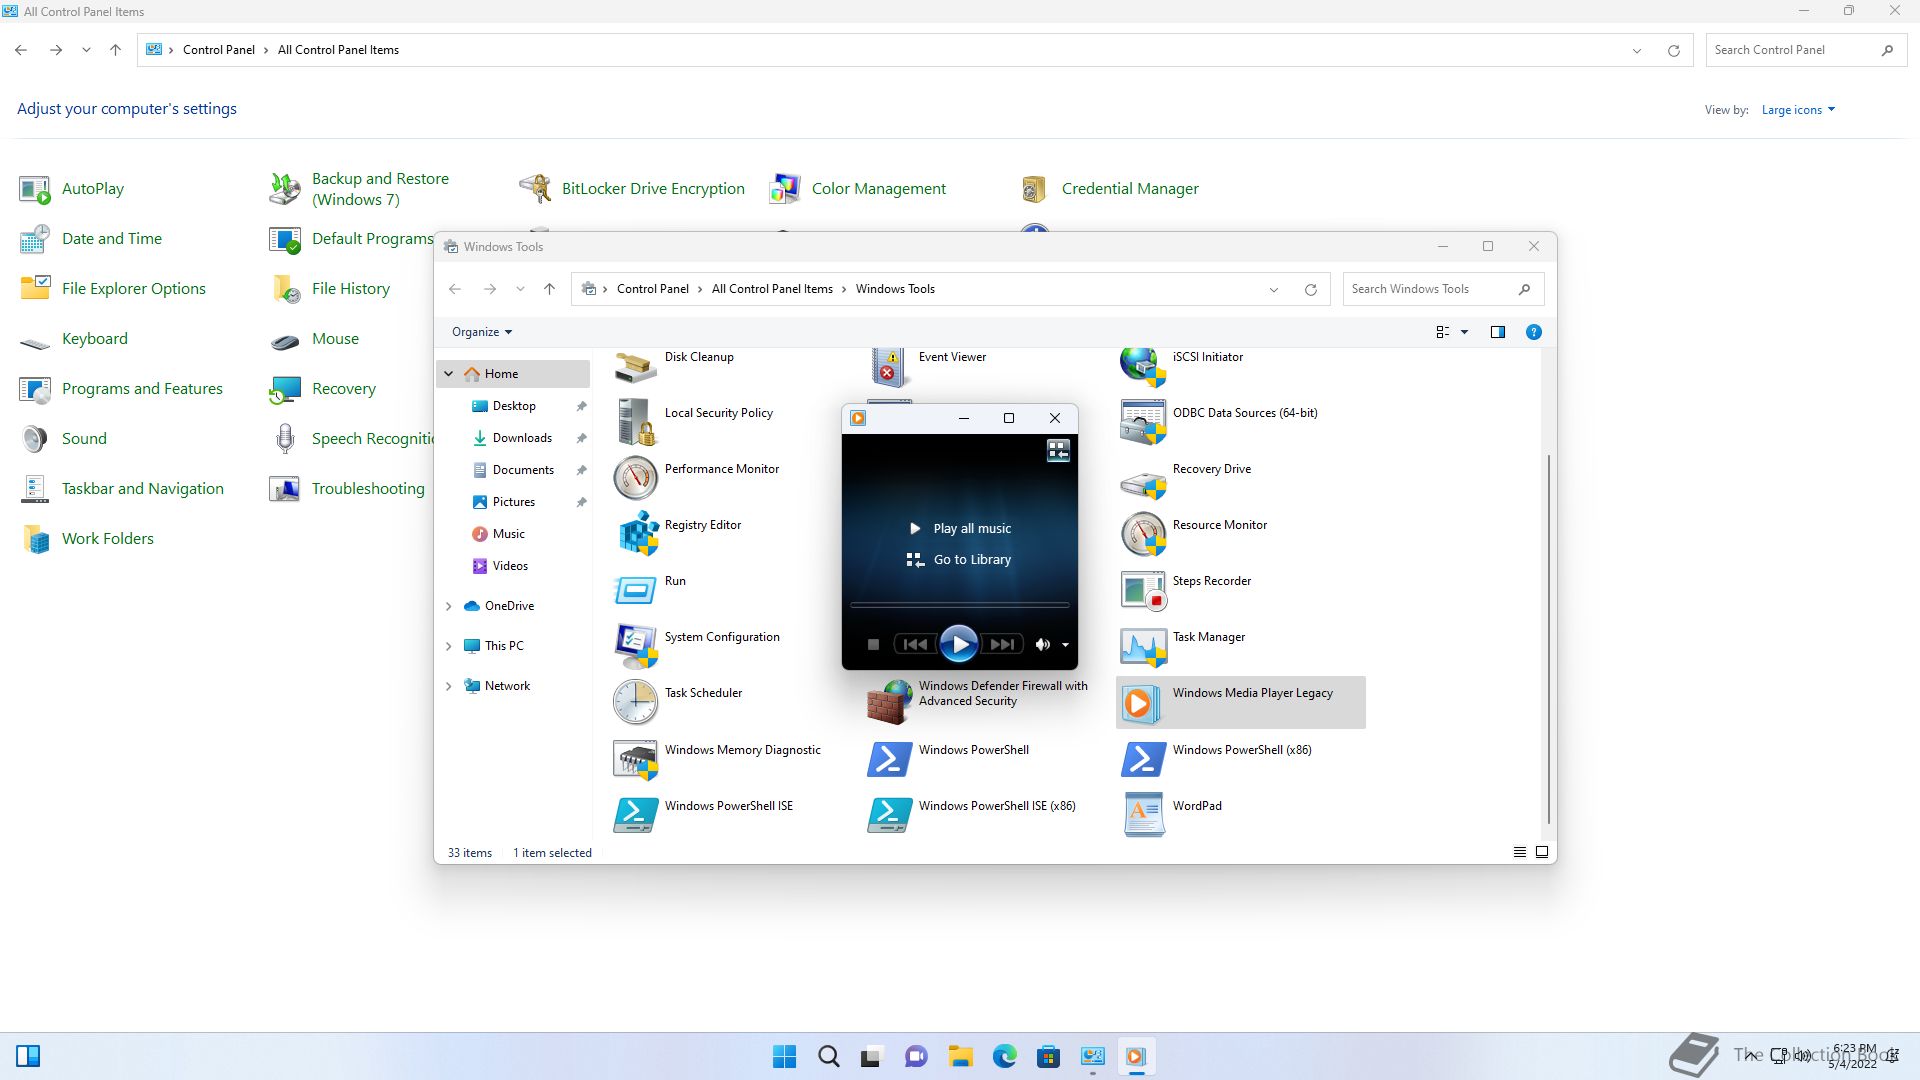Go up one level in Windows Tools
This screenshot has height=1080, width=1920.
549,289
